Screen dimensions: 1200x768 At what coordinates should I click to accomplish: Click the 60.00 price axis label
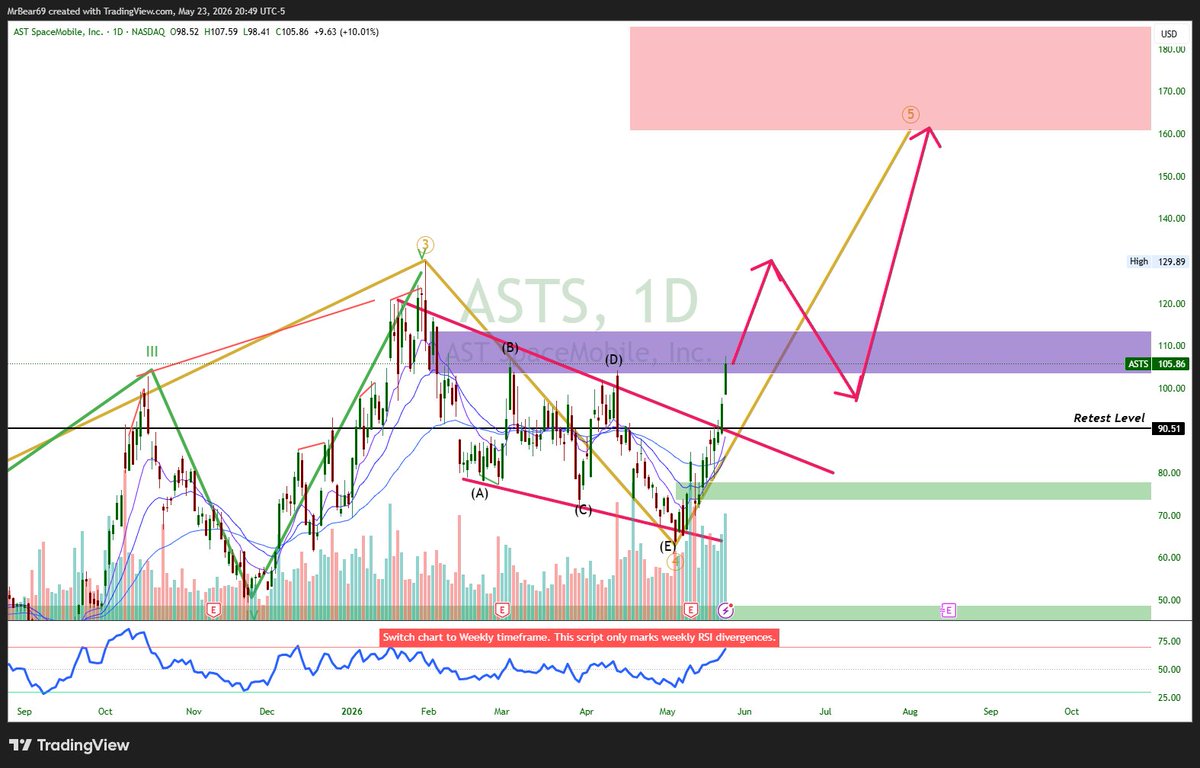1172,557
